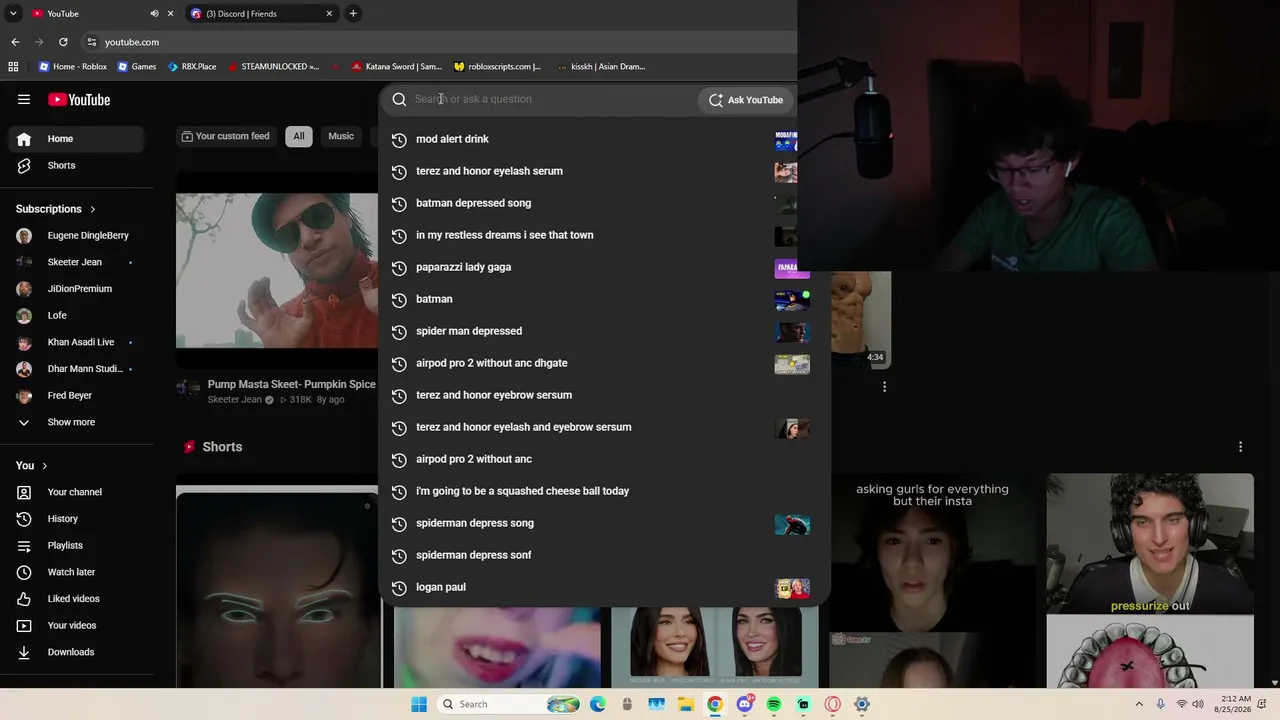Select Your custom feed chip
The height and width of the screenshot is (720, 1280).
(225, 136)
